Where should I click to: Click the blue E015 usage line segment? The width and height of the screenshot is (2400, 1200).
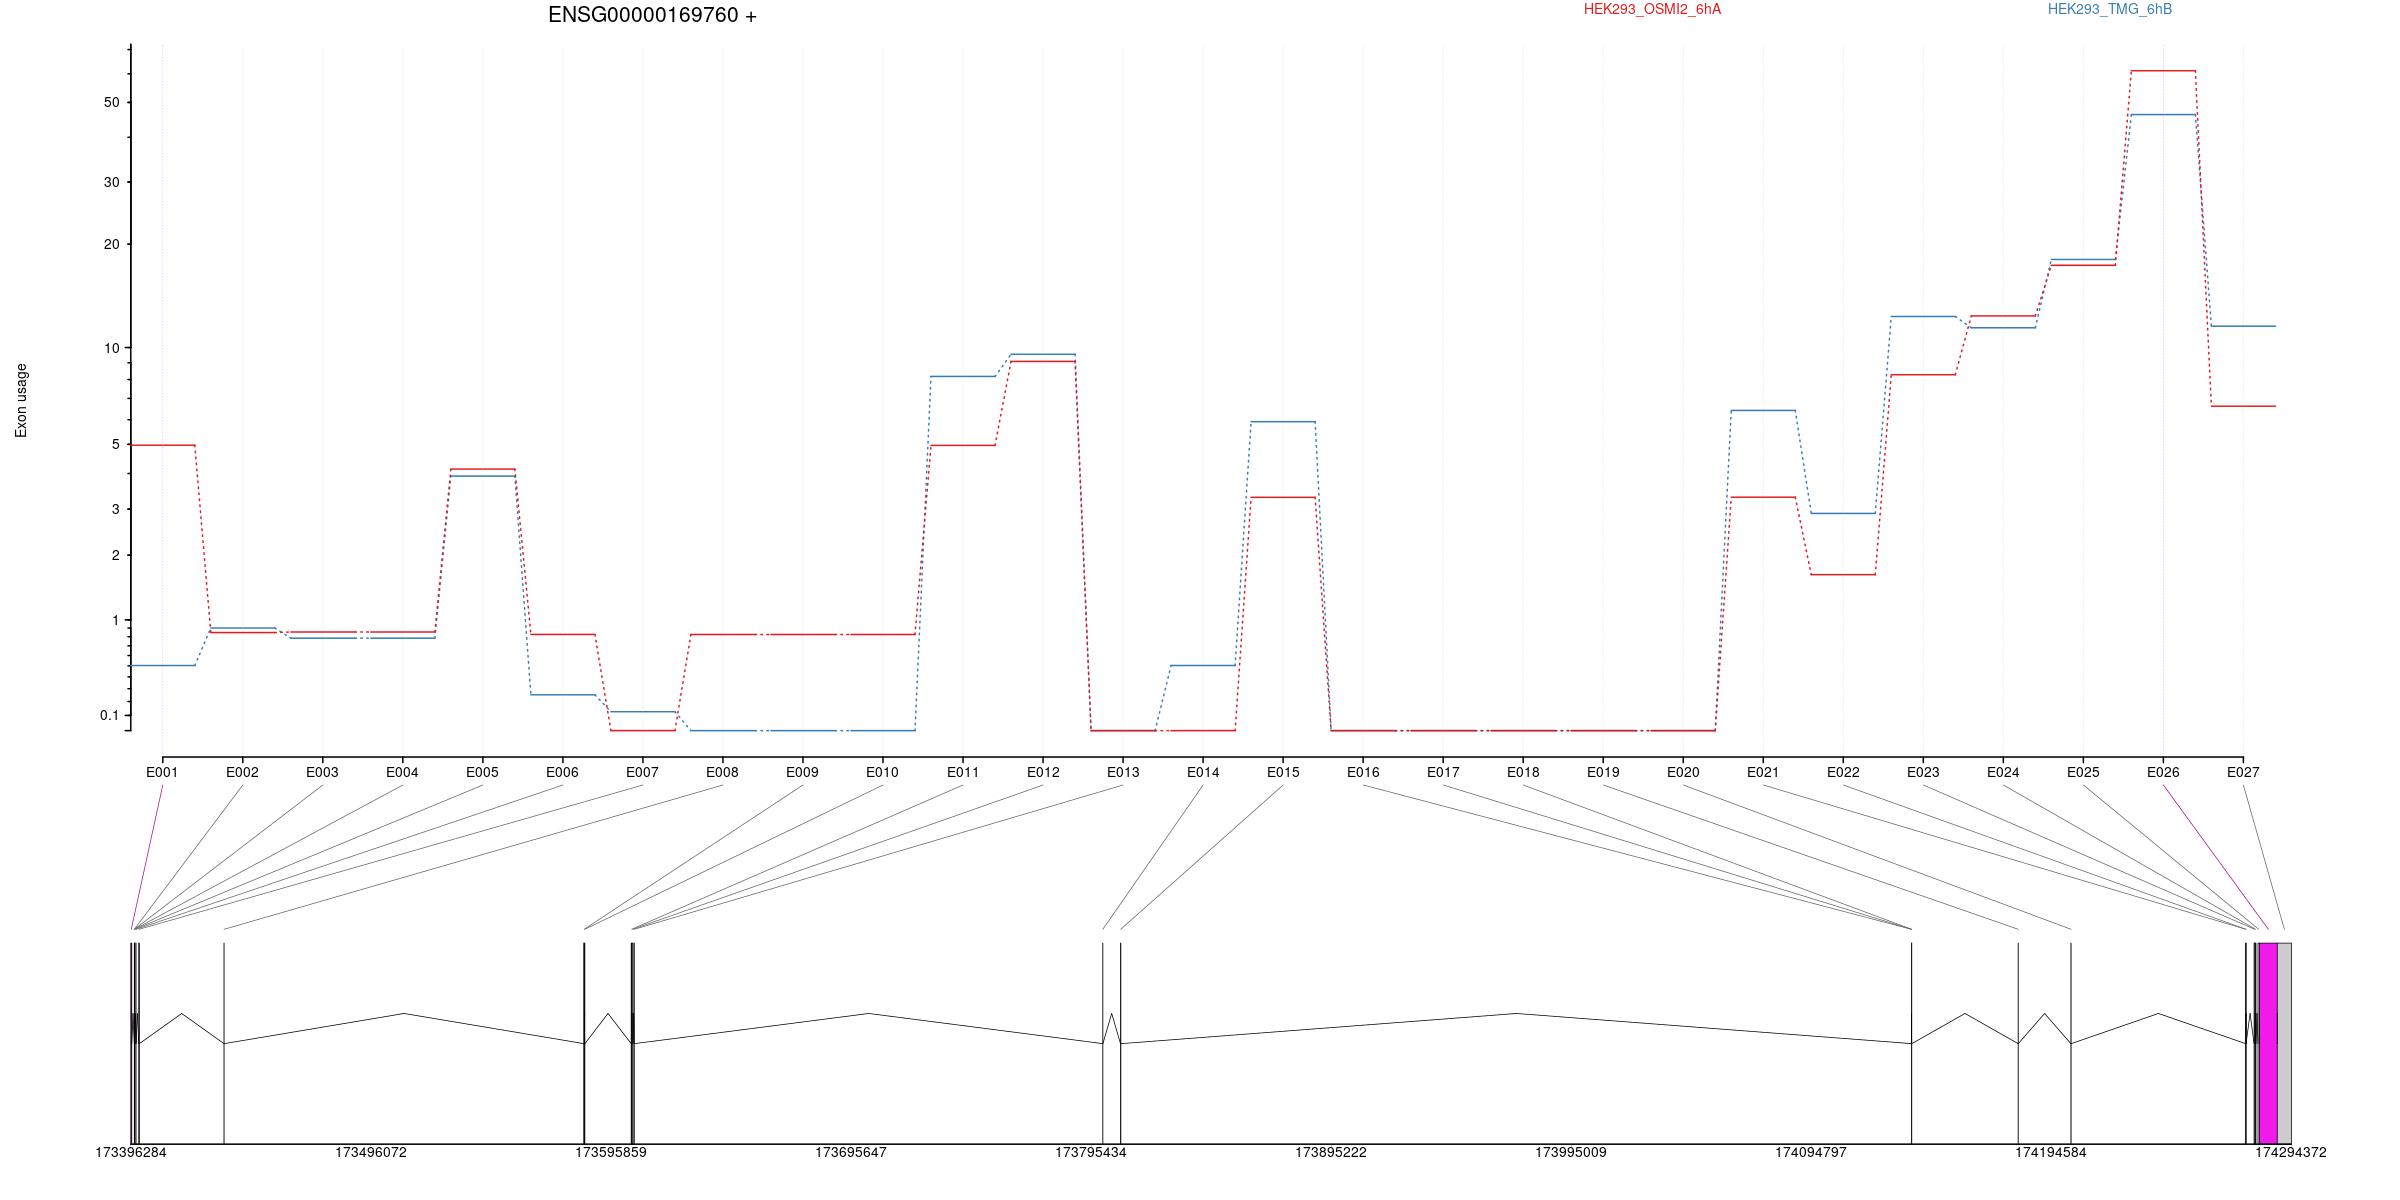click(1283, 422)
